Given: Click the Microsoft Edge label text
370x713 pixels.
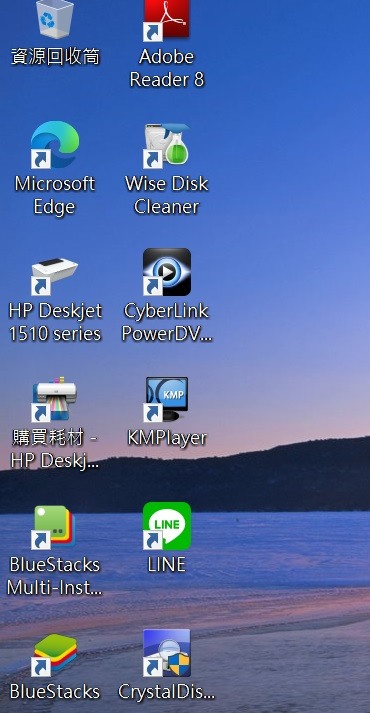Looking at the screenshot, I should (55, 196).
